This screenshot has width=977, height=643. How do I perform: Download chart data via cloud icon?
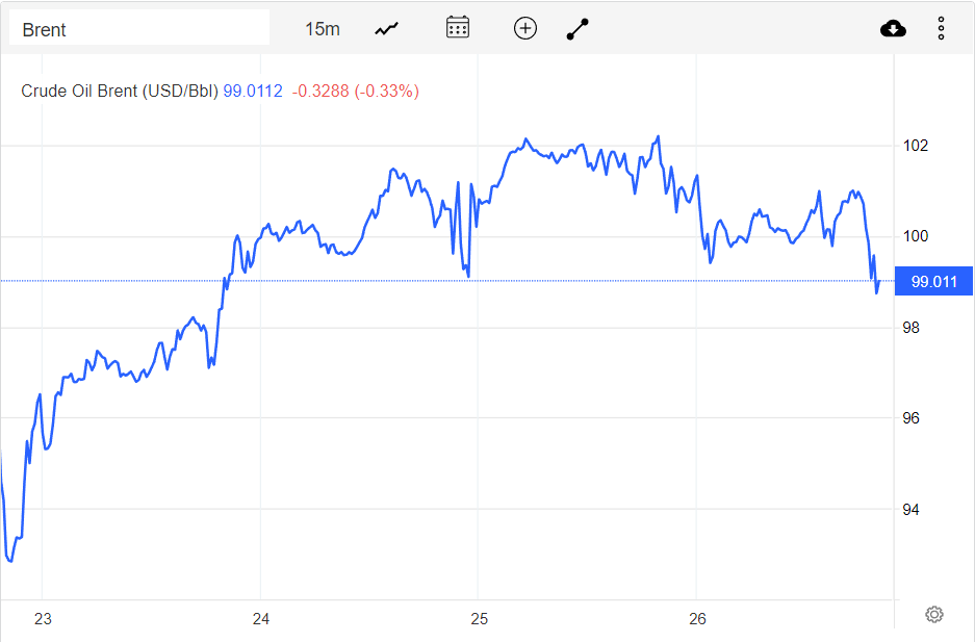coord(893,29)
